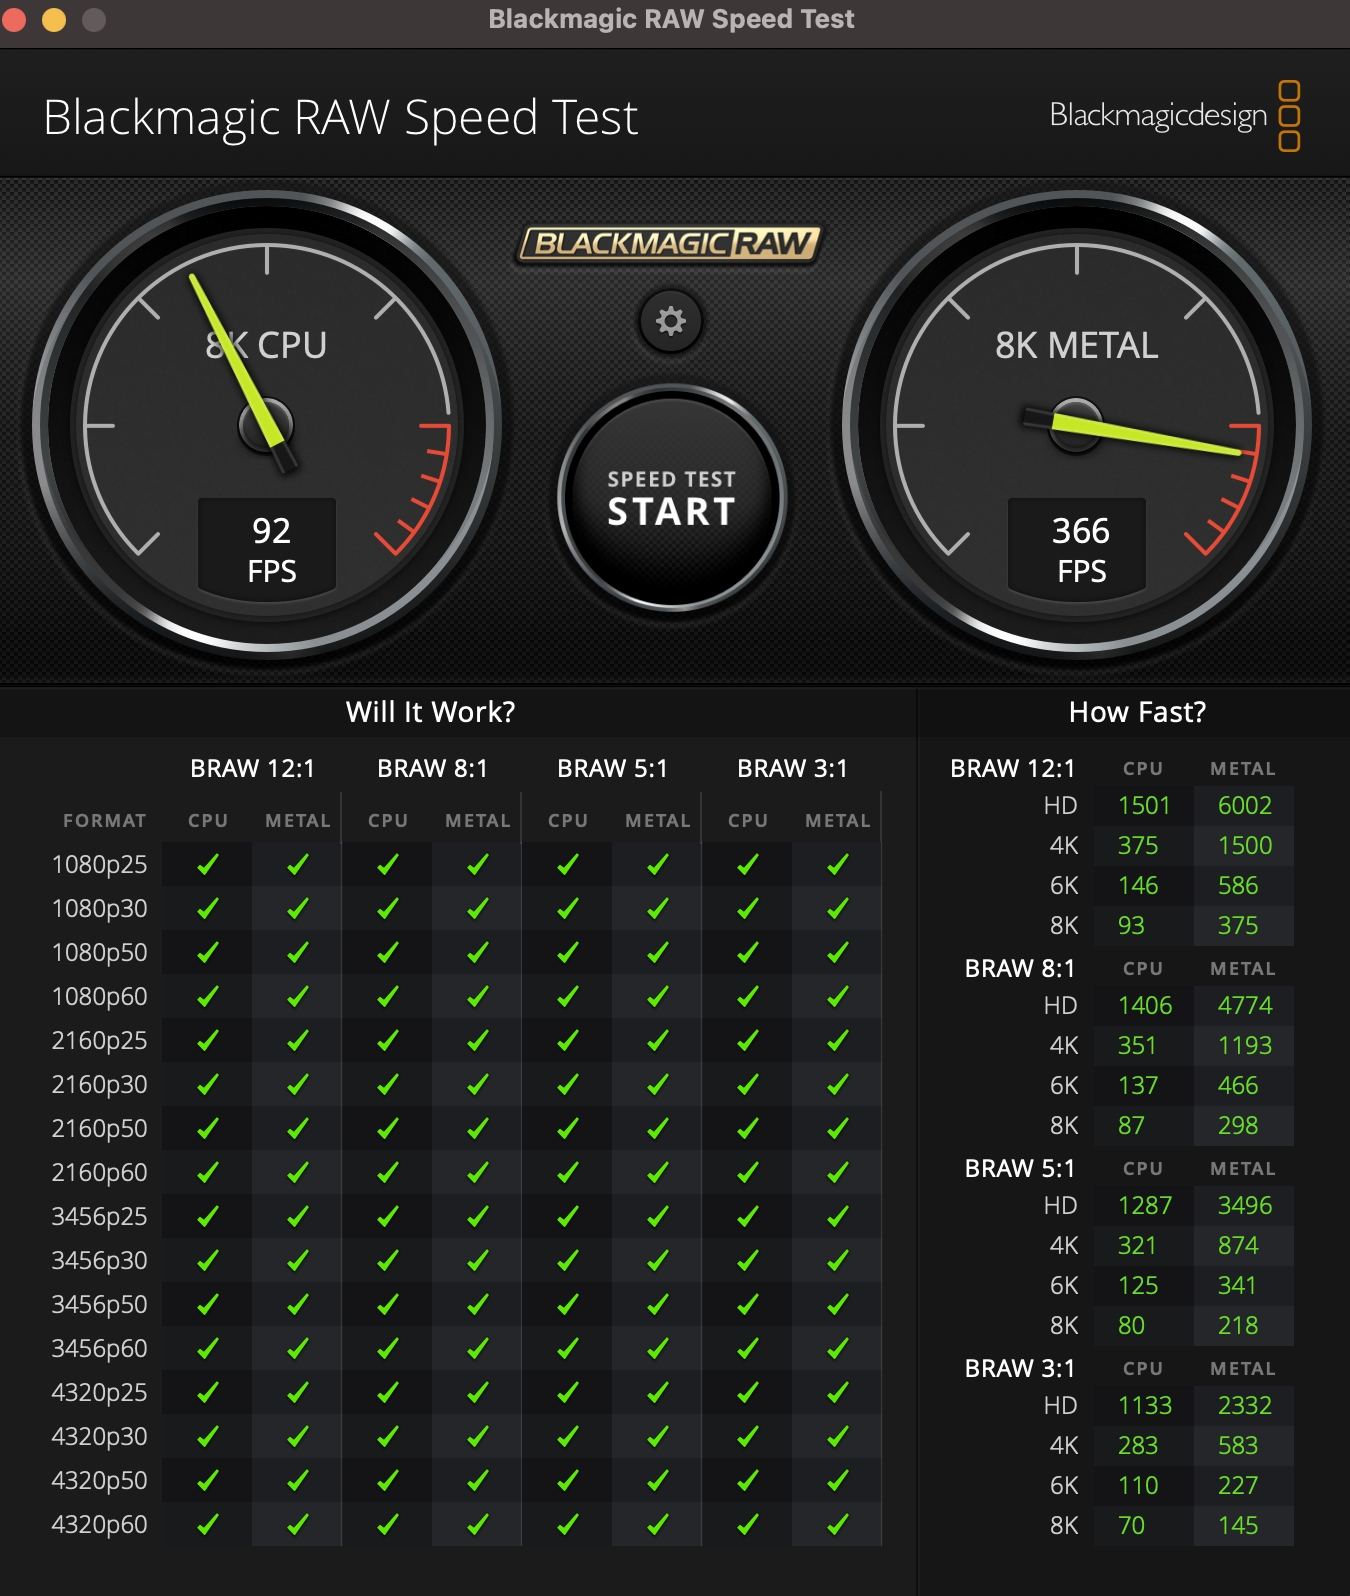
Task: Click the 4320p60 format label
Action: 99,1525
